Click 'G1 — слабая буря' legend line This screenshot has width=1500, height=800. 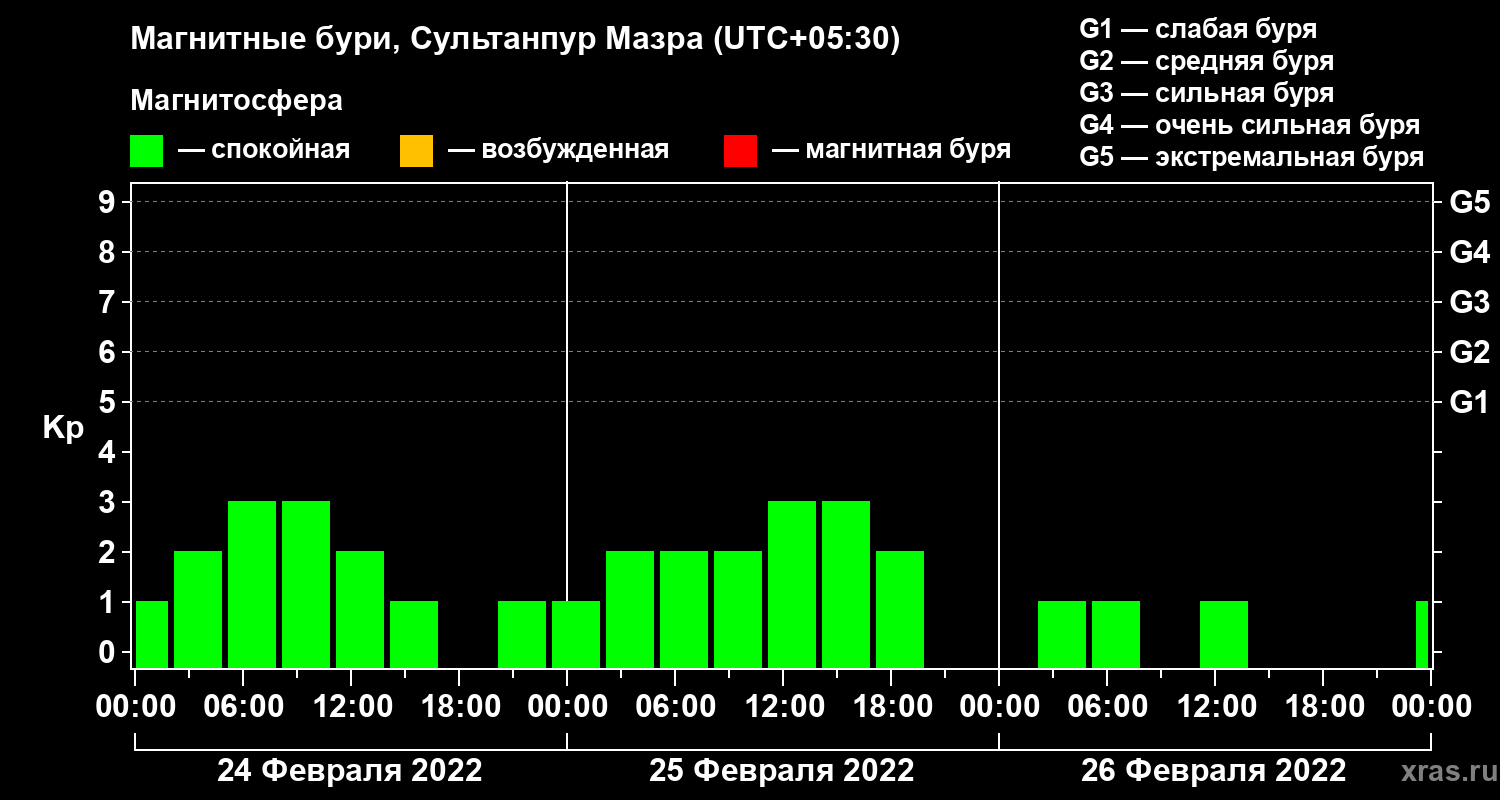tap(1198, 29)
